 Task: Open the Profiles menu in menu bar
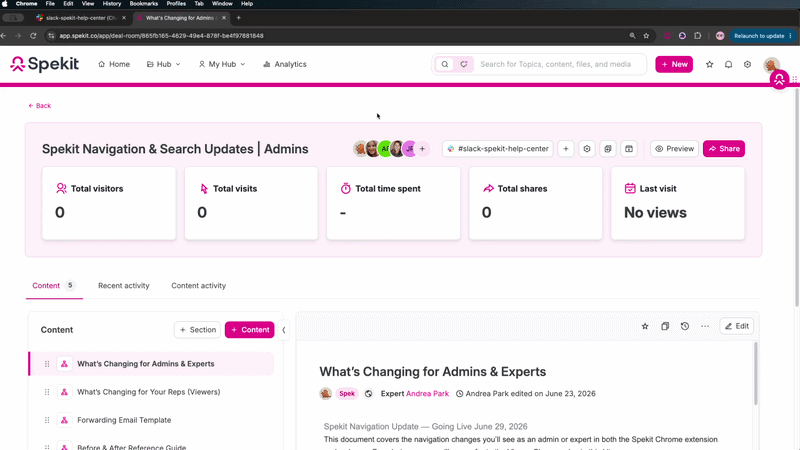tap(176, 4)
